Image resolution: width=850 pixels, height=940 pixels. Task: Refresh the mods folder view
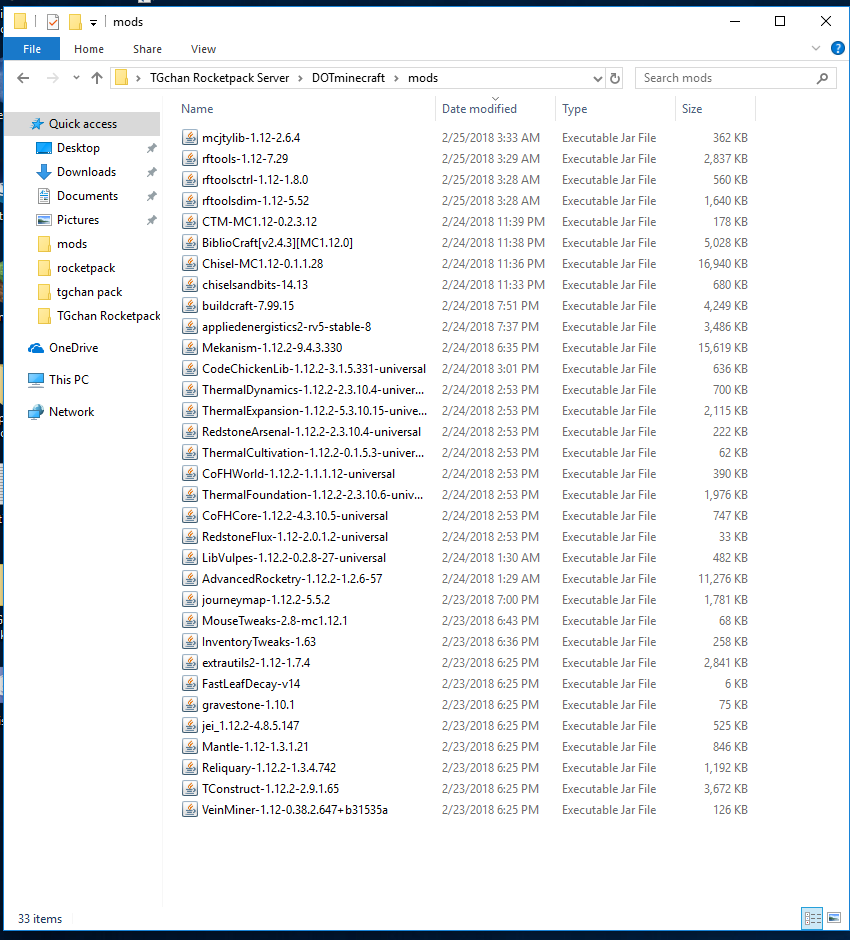615,78
